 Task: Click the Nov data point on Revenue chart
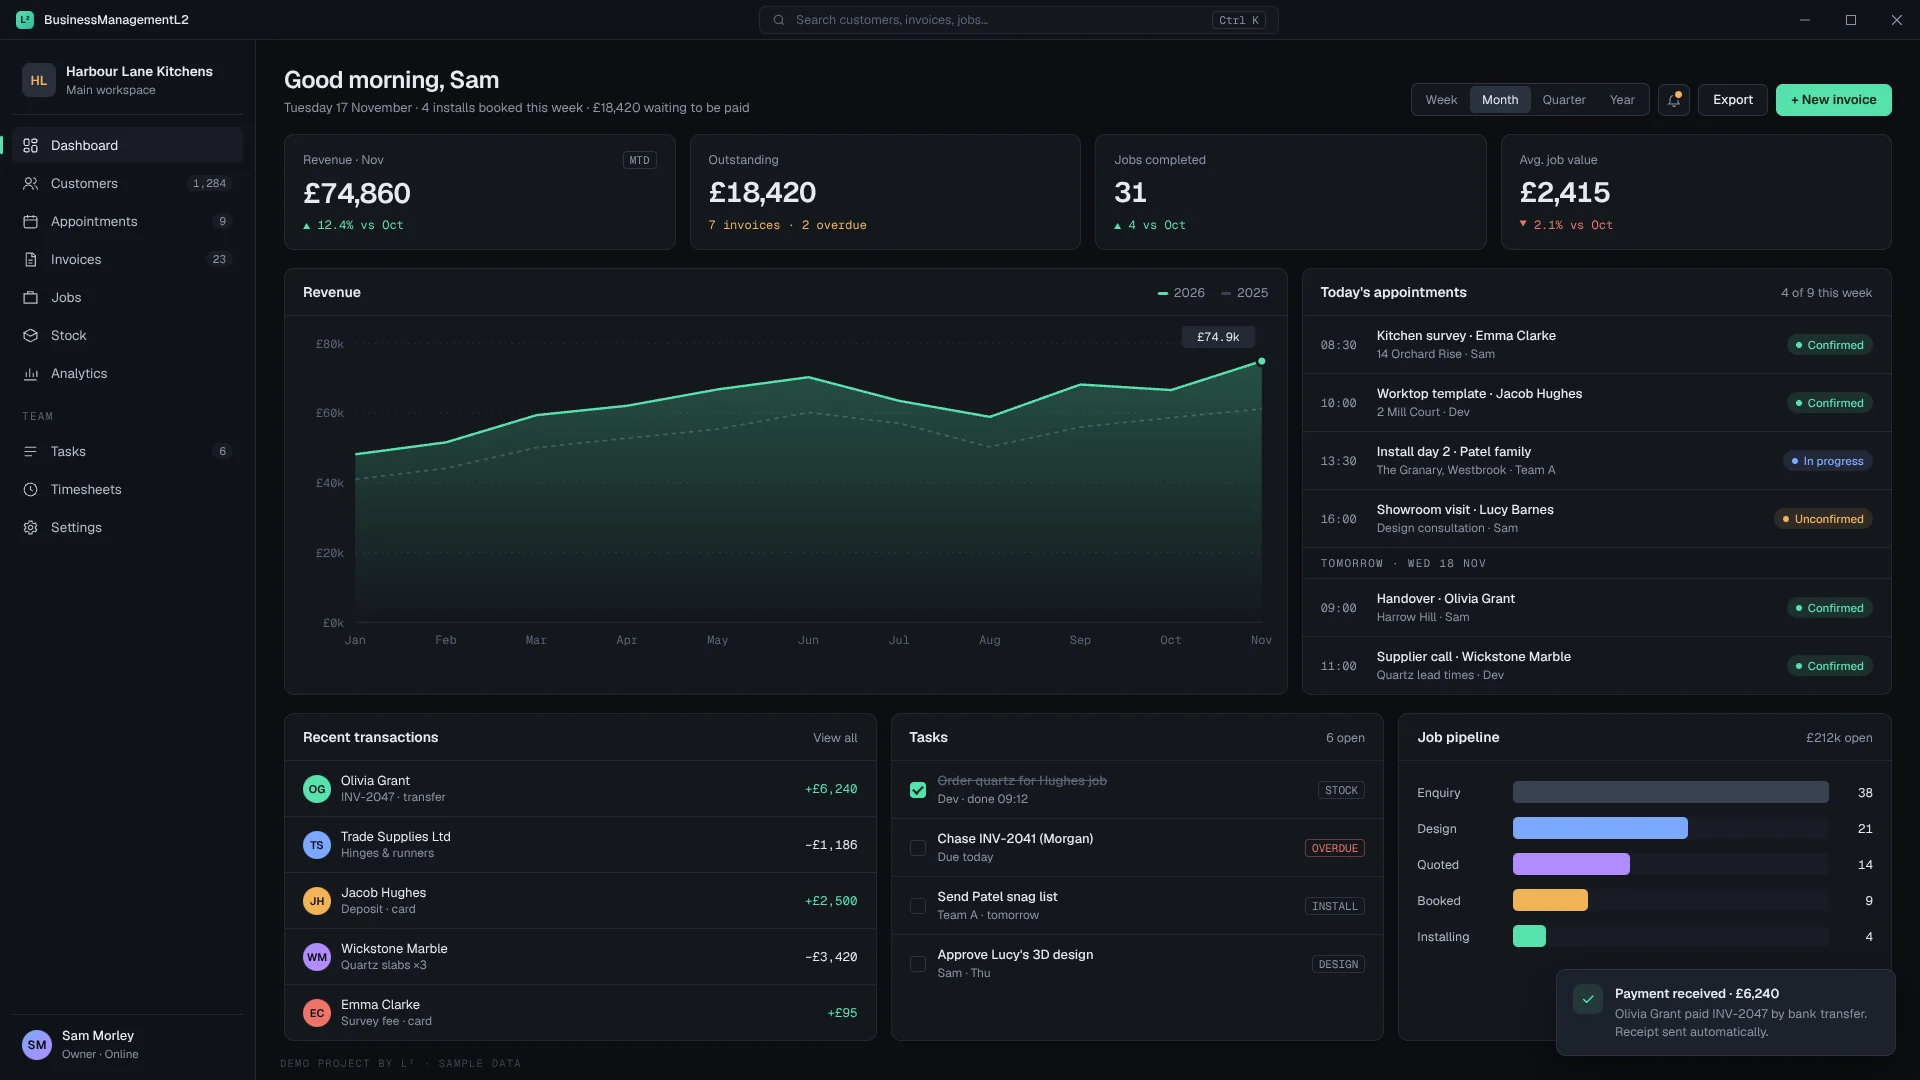1262,361
